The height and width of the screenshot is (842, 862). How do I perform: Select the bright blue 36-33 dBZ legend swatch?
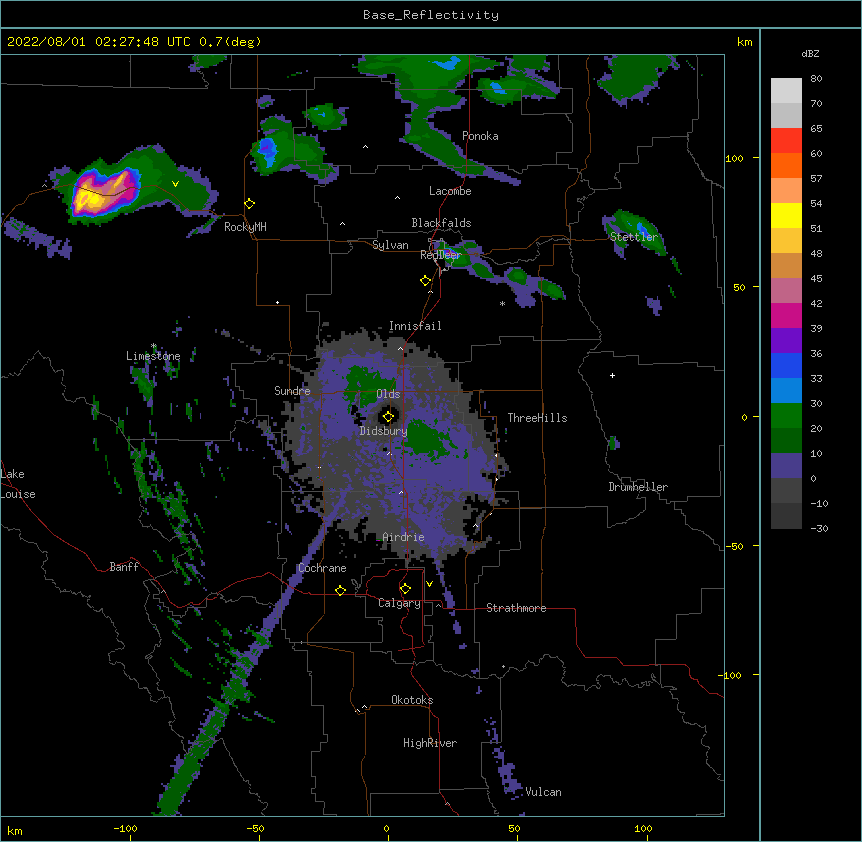tap(786, 365)
